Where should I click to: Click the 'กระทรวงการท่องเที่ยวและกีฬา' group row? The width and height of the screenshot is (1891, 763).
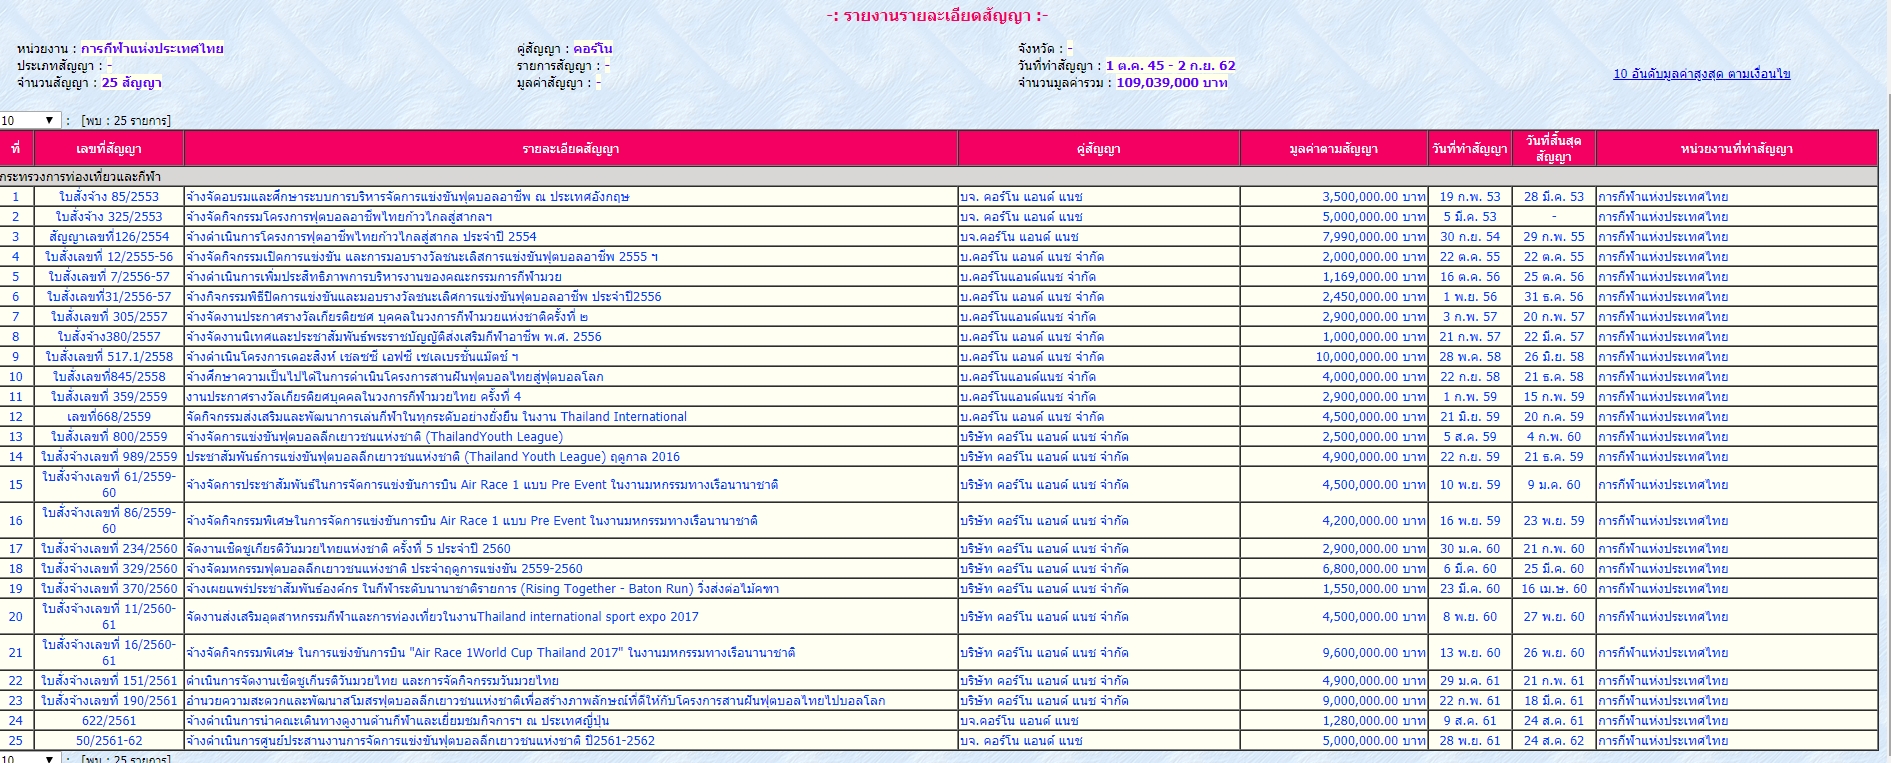pyautogui.click(x=81, y=177)
